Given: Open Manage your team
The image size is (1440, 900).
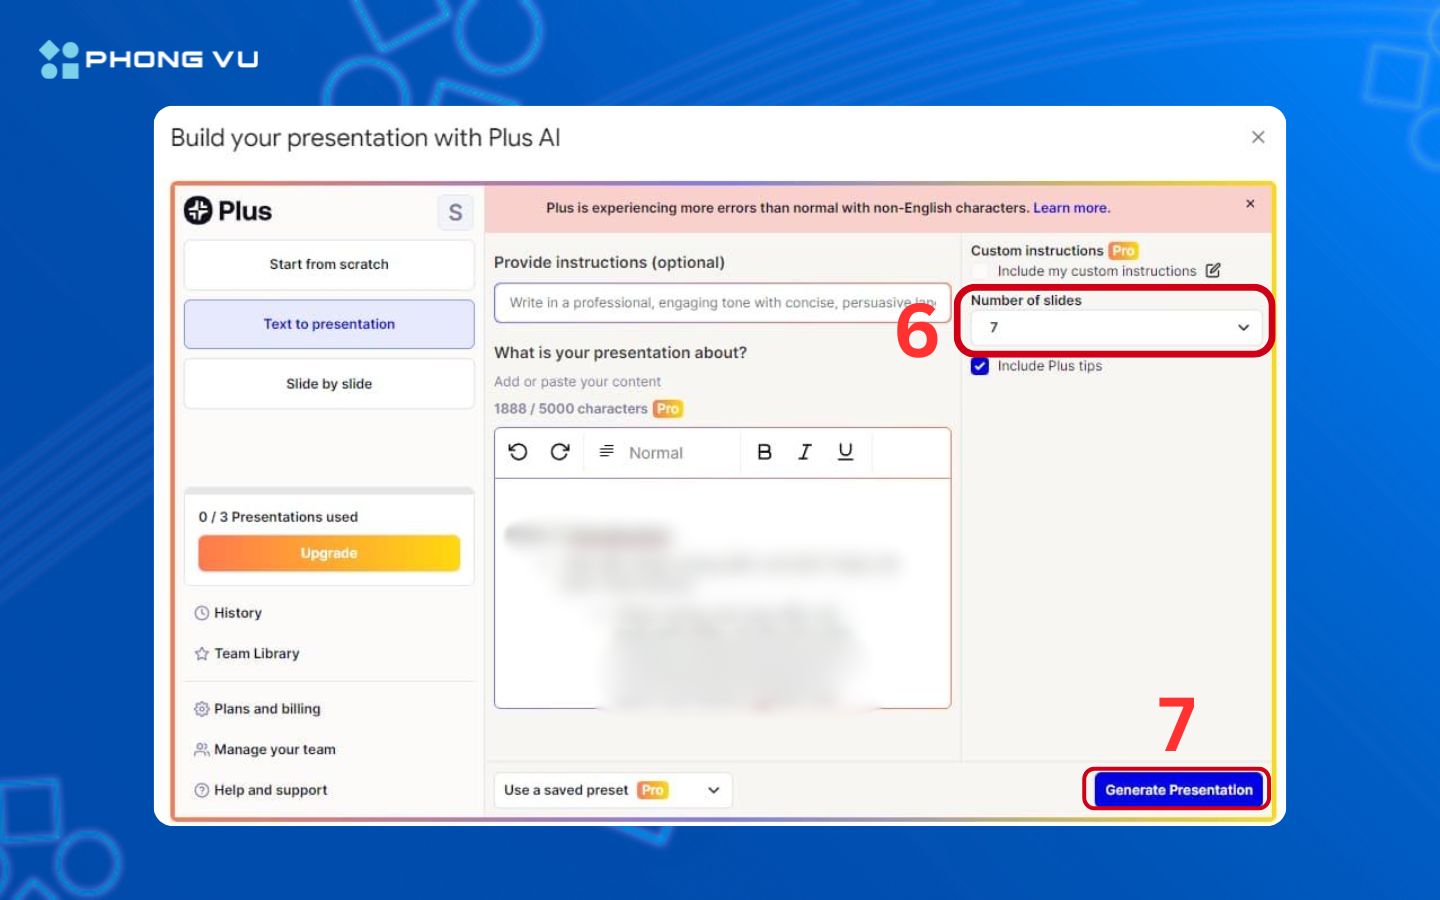Looking at the screenshot, I should pos(265,749).
